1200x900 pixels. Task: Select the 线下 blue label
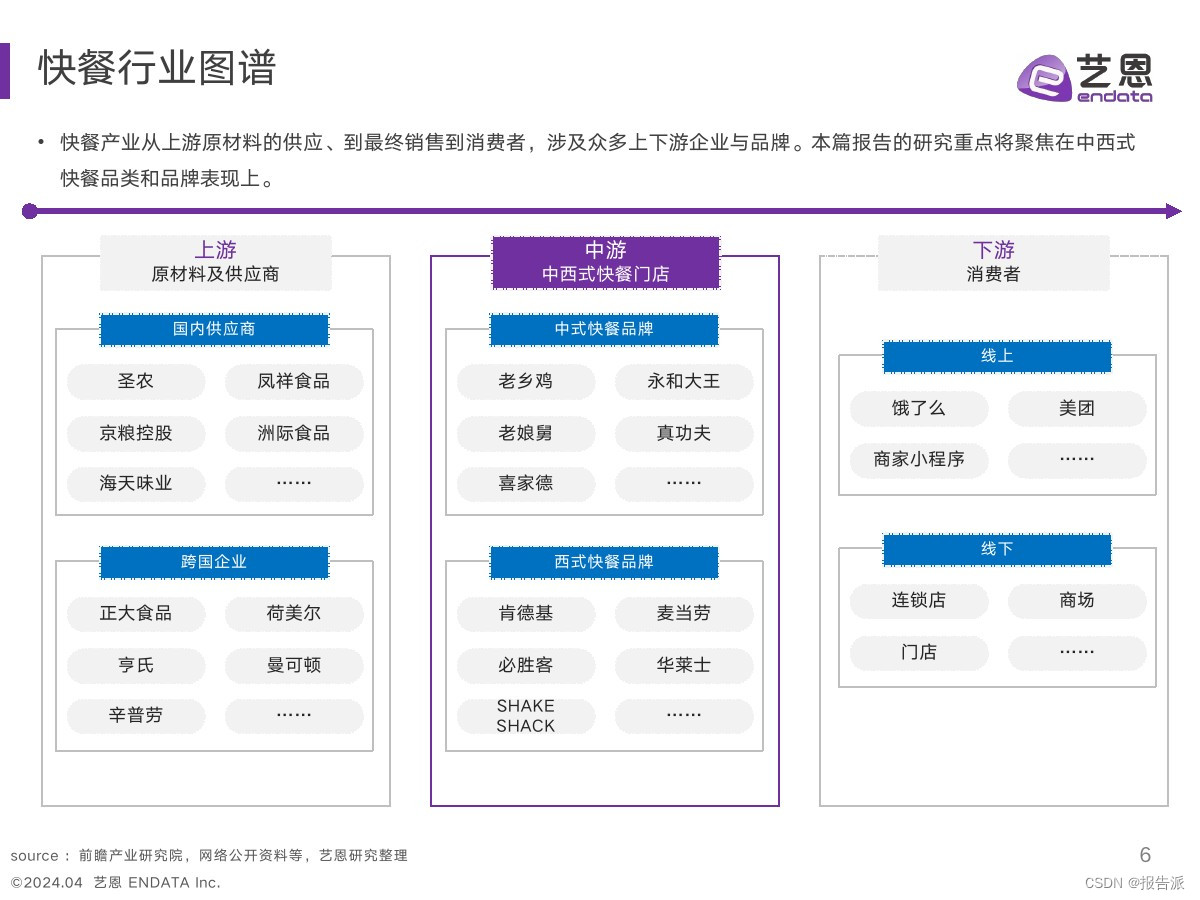tap(997, 549)
